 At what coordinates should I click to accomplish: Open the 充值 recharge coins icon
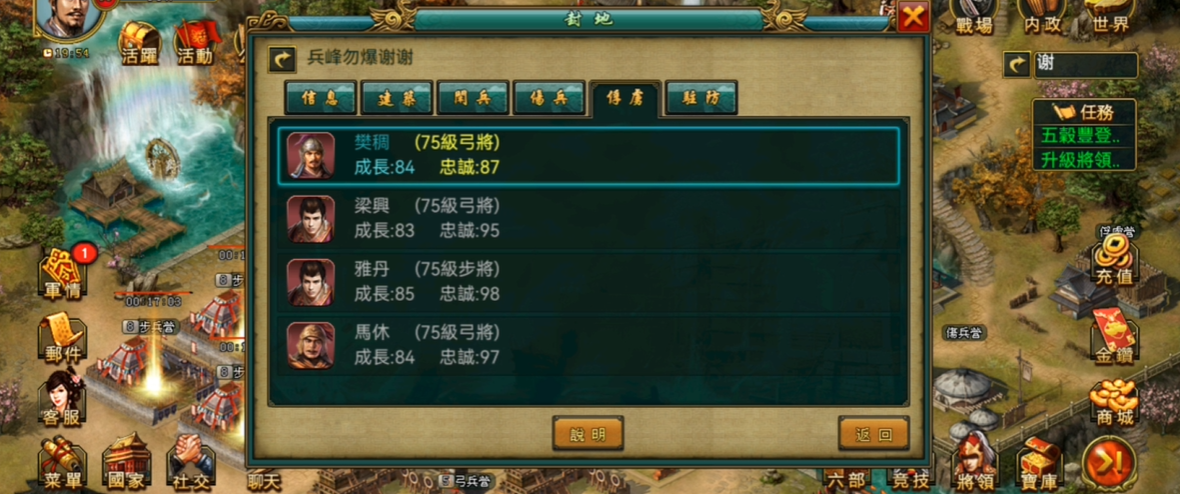(x=1115, y=261)
